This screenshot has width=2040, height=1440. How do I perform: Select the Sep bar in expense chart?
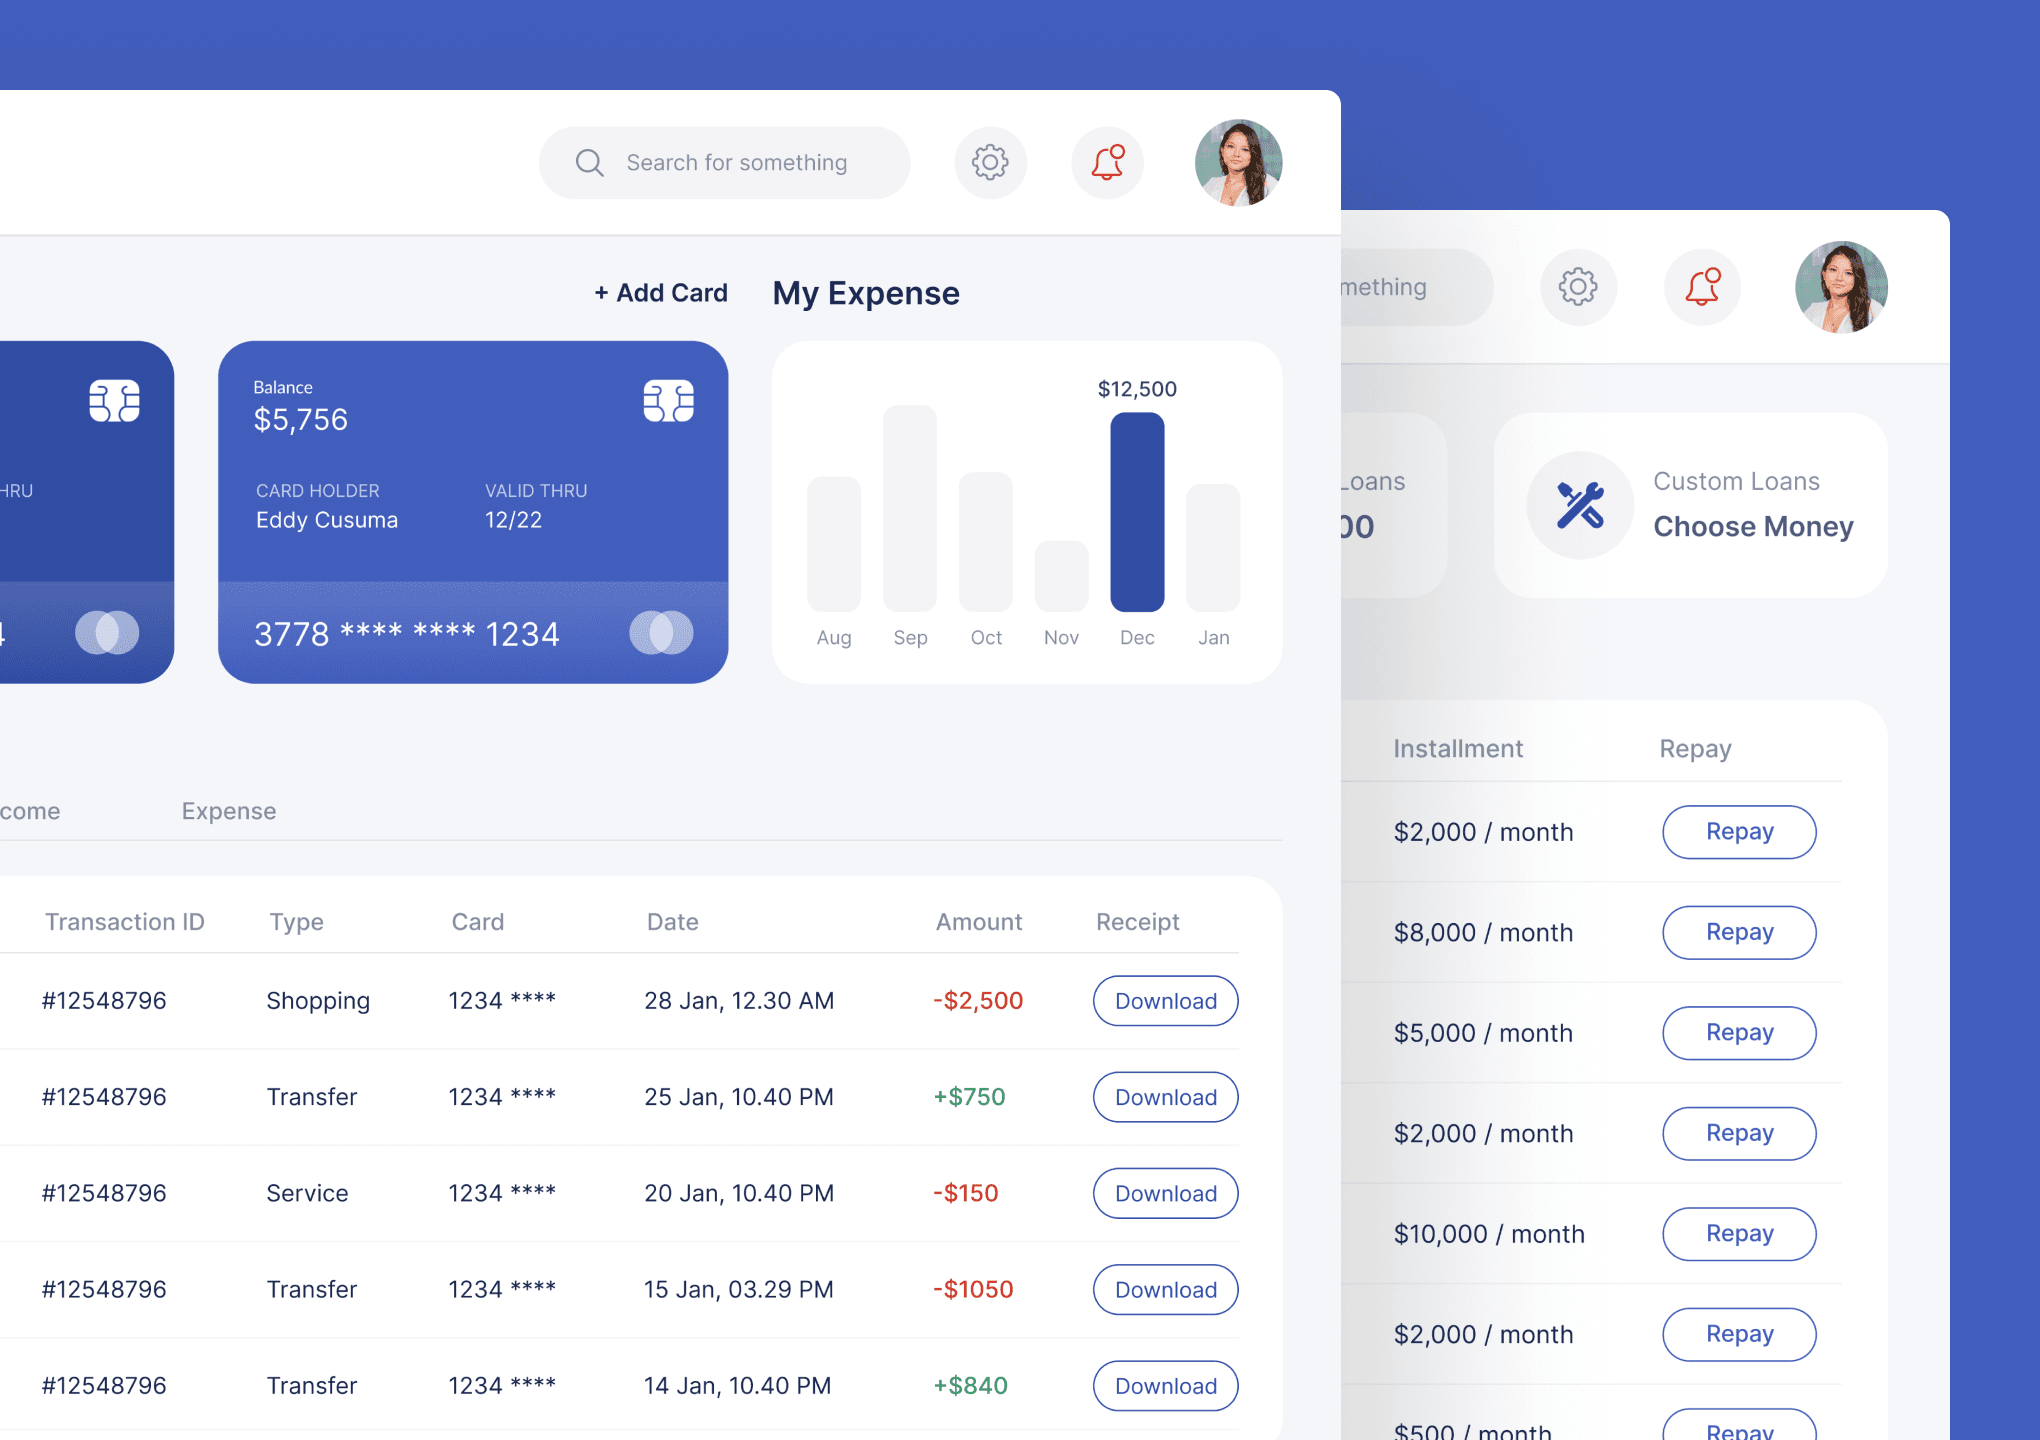pyautogui.click(x=910, y=508)
